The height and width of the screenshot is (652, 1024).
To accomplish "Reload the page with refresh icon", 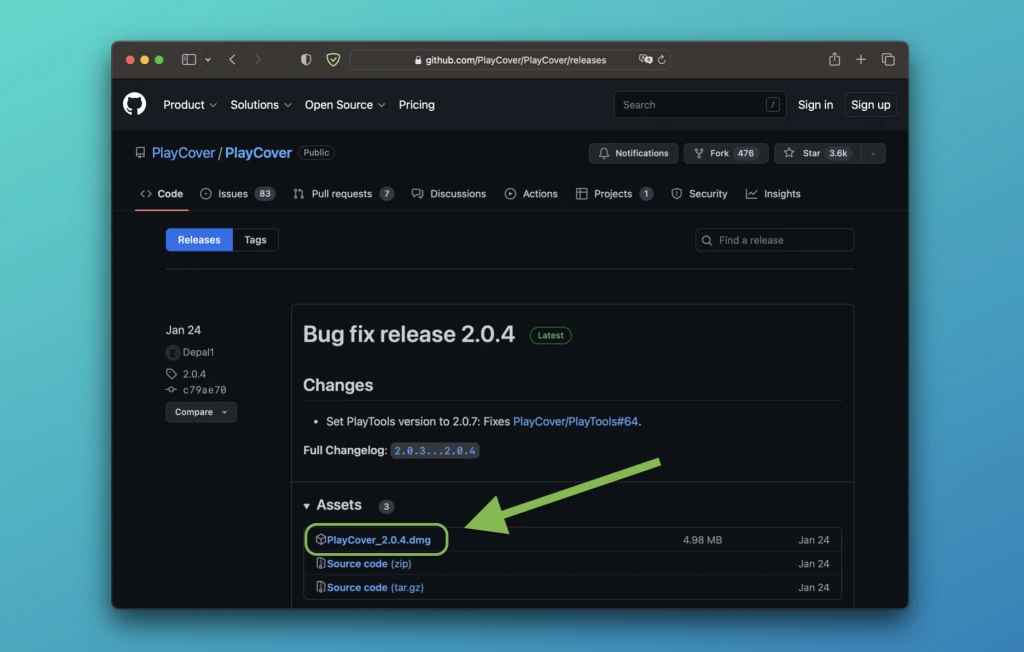I will tap(662, 59).
